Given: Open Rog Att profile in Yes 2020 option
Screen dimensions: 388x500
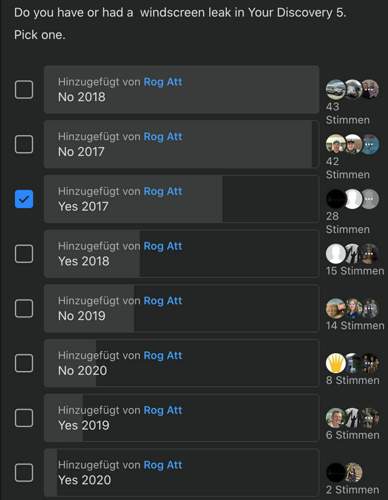Looking at the screenshot, I should point(163,465).
